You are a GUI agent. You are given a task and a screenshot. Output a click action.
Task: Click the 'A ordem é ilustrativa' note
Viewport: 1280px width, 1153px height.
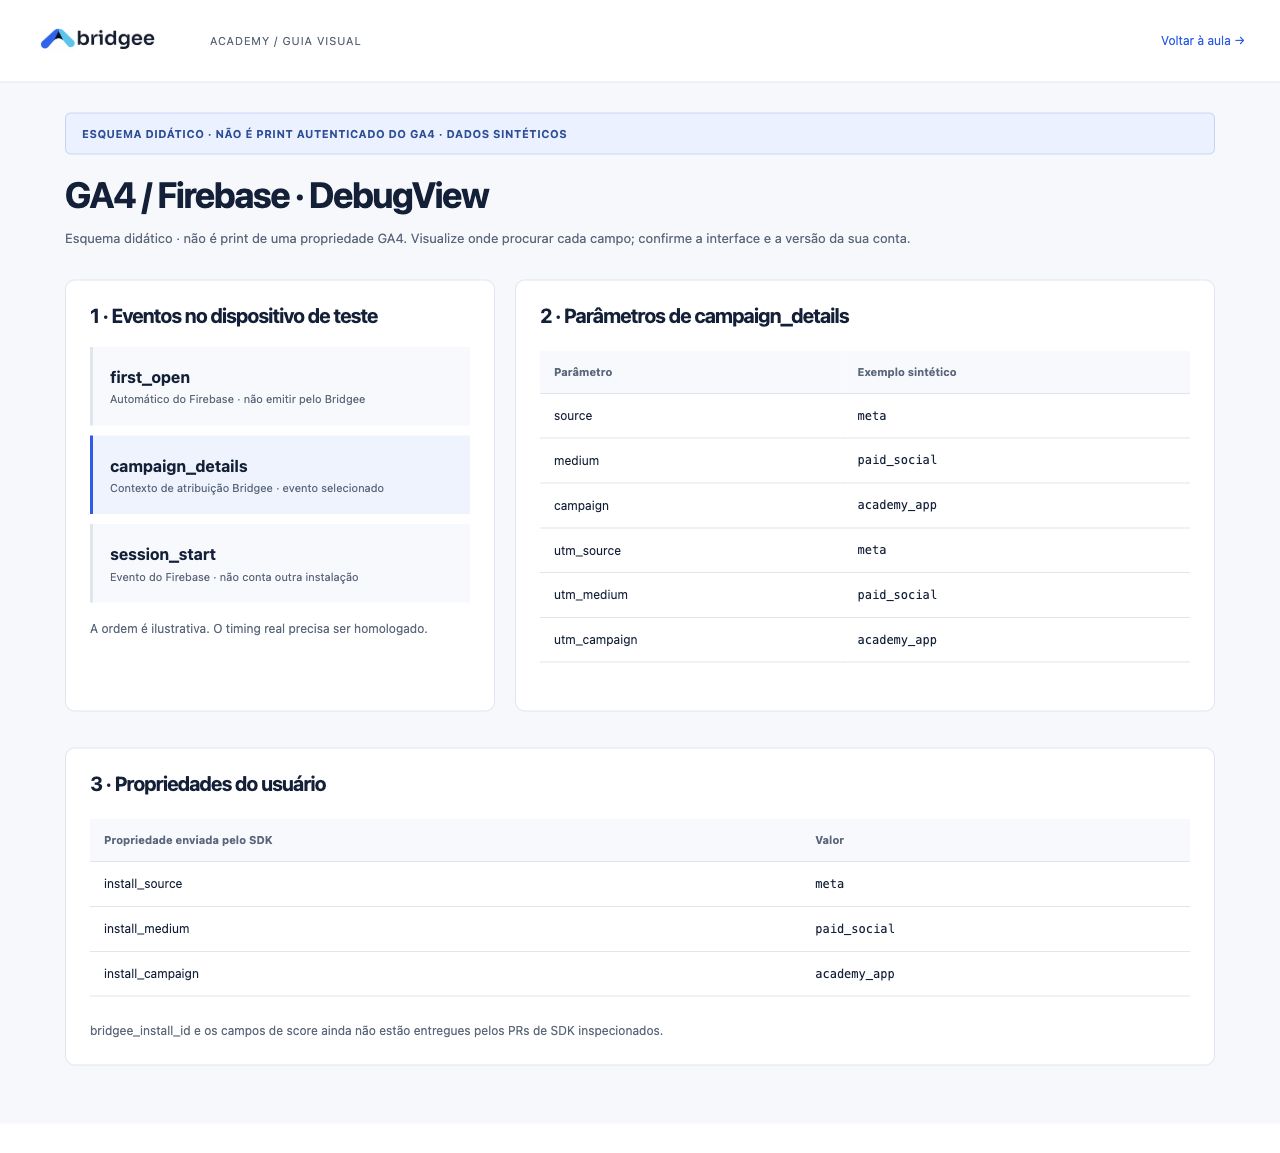click(259, 629)
